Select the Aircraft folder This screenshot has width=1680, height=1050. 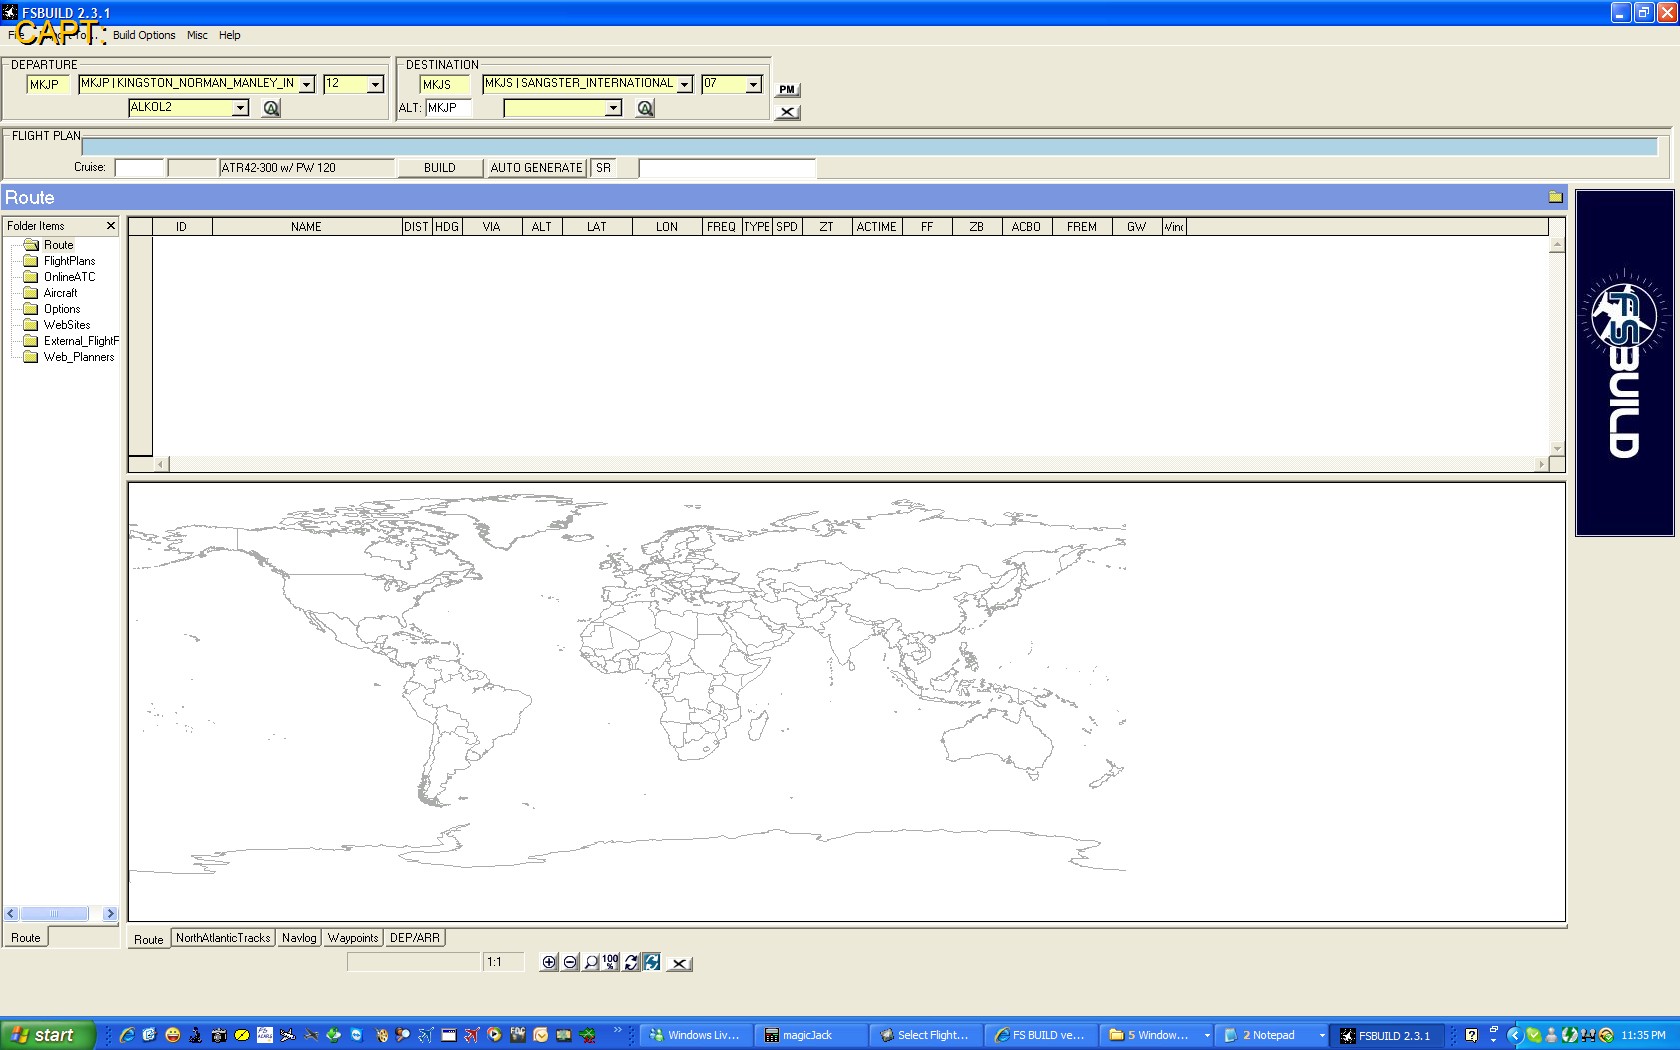[x=60, y=293]
